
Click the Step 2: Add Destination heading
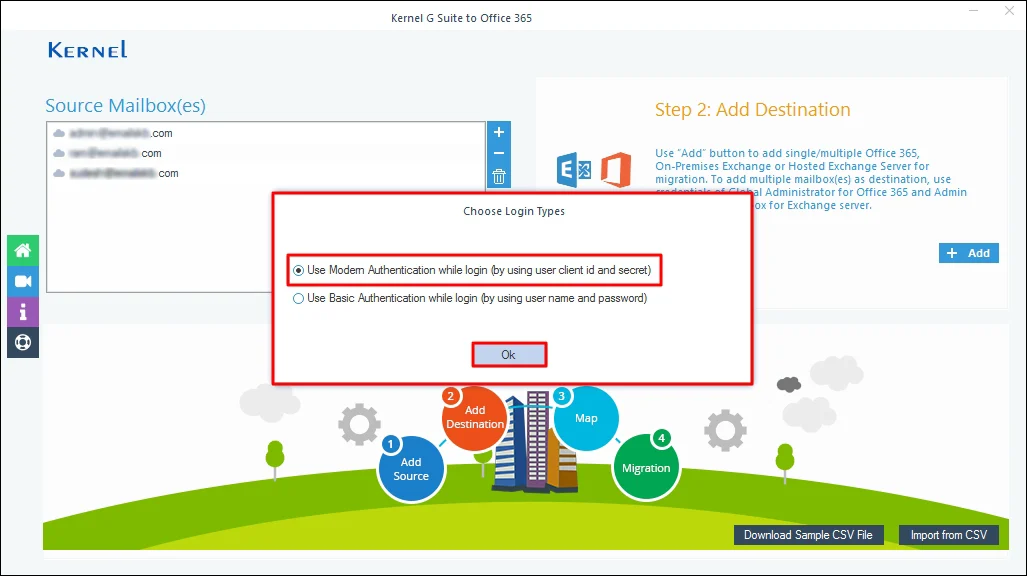tap(753, 109)
